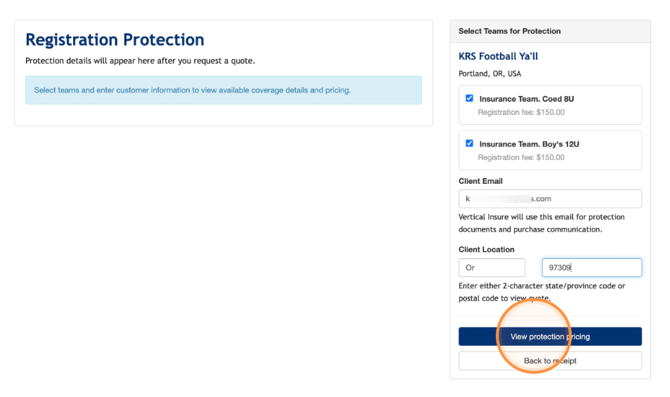Image resolution: width=670 pixels, height=397 pixels.
Task: Select the Insurance Team. Coed 8U card
Action: pyautogui.click(x=550, y=105)
